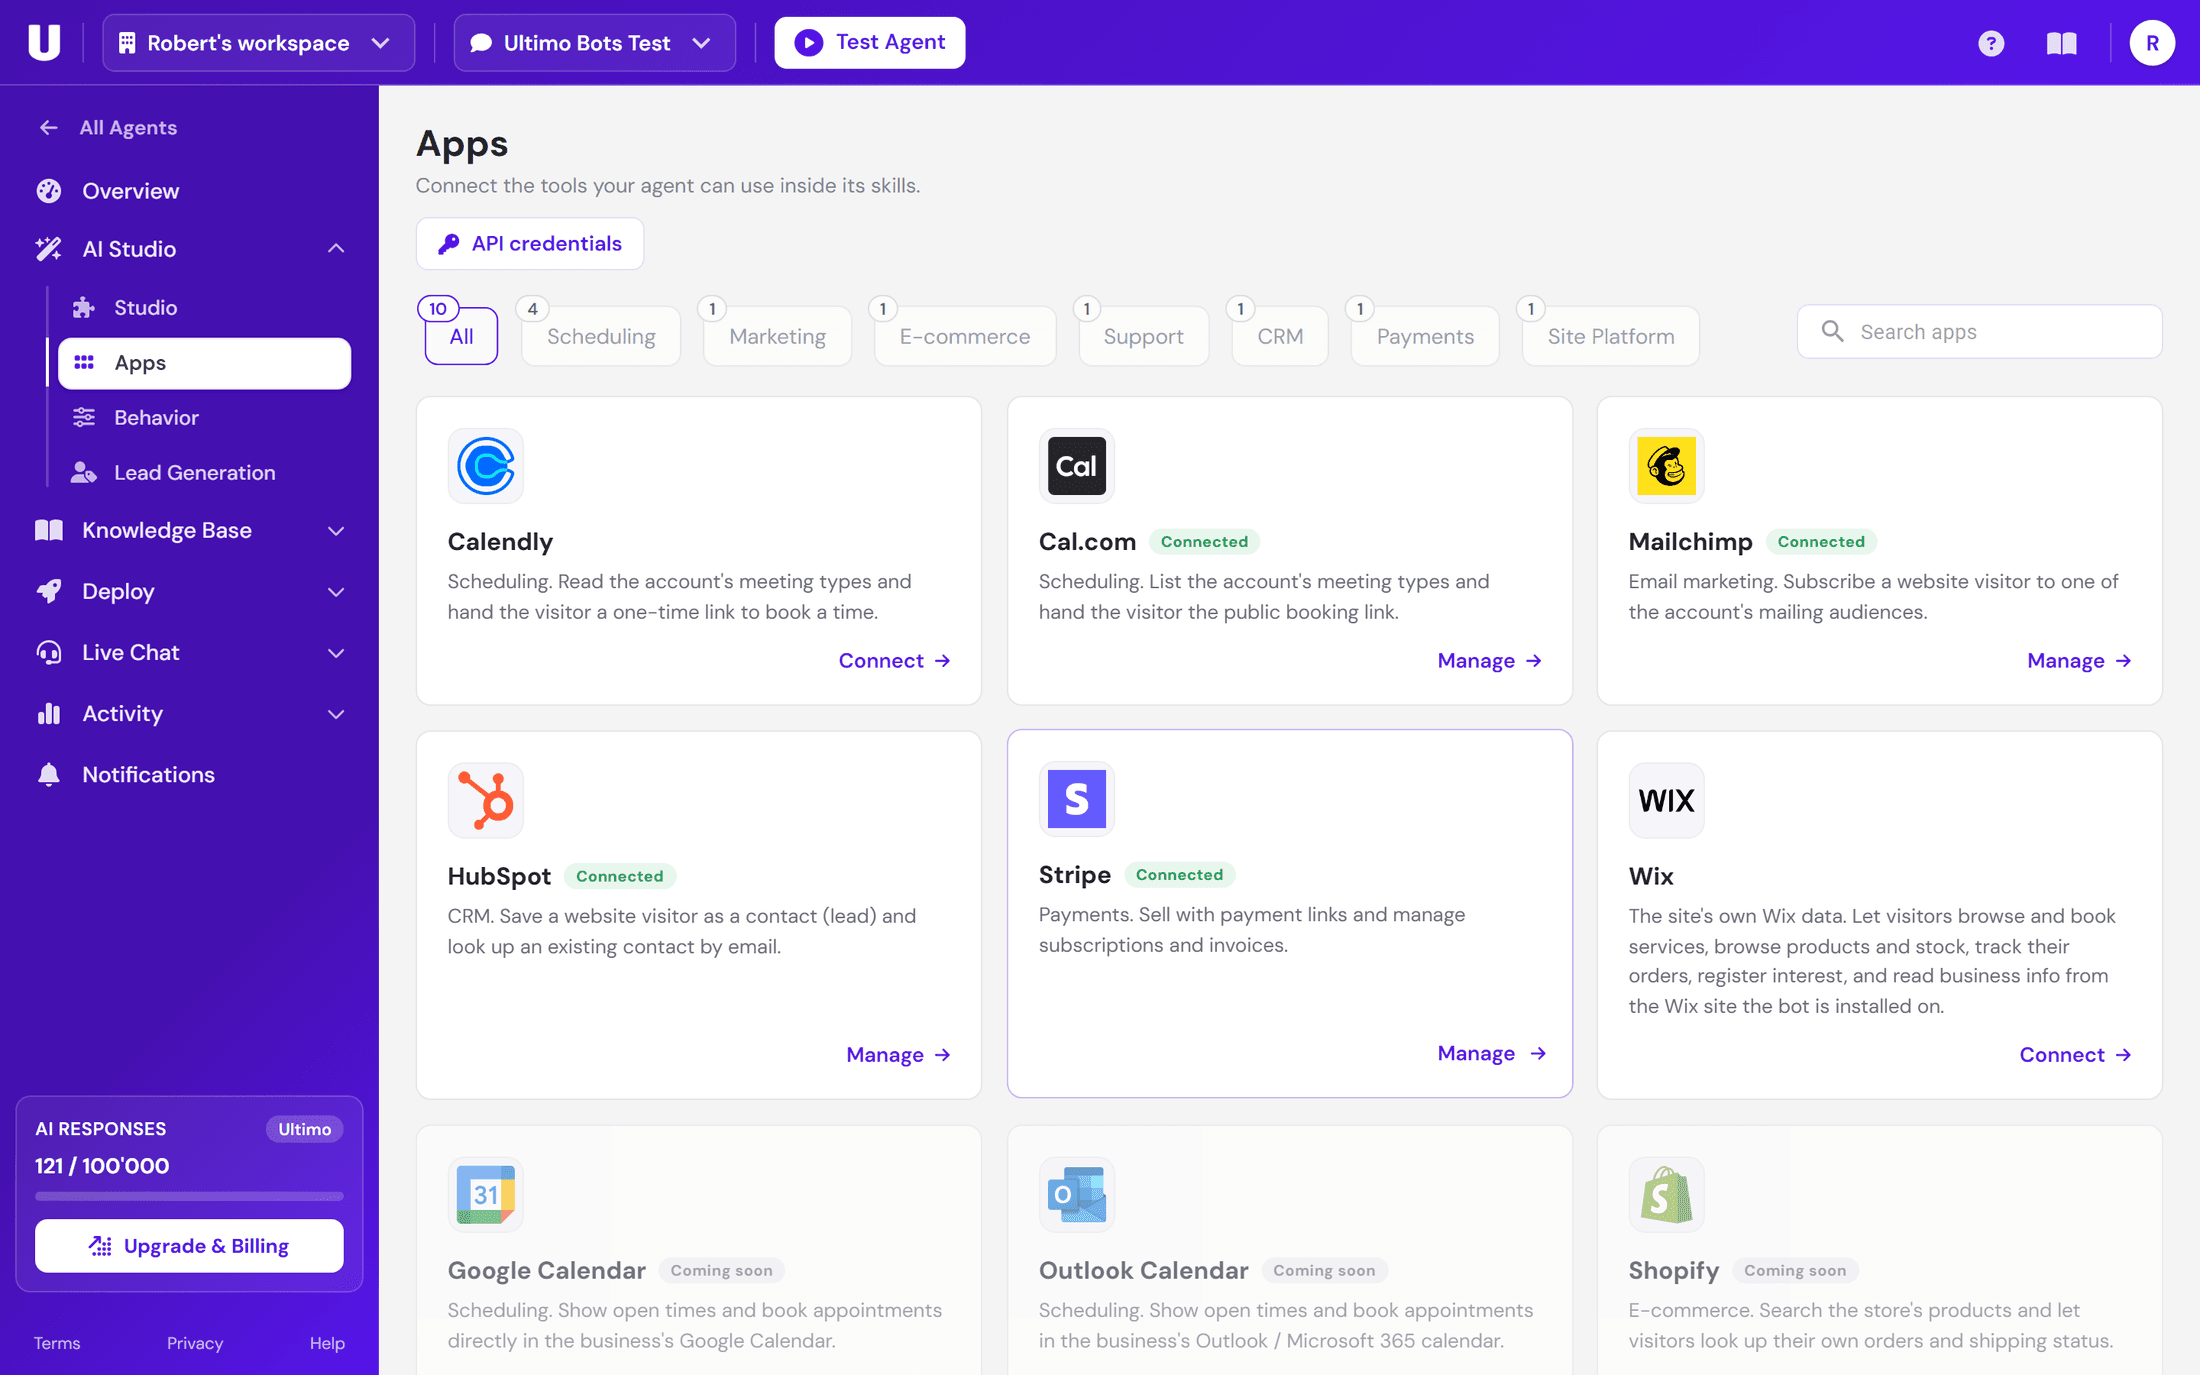The width and height of the screenshot is (2200, 1375).
Task: Filter apps by Scheduling
Action: pyautogui.click(x=601, y=336)
